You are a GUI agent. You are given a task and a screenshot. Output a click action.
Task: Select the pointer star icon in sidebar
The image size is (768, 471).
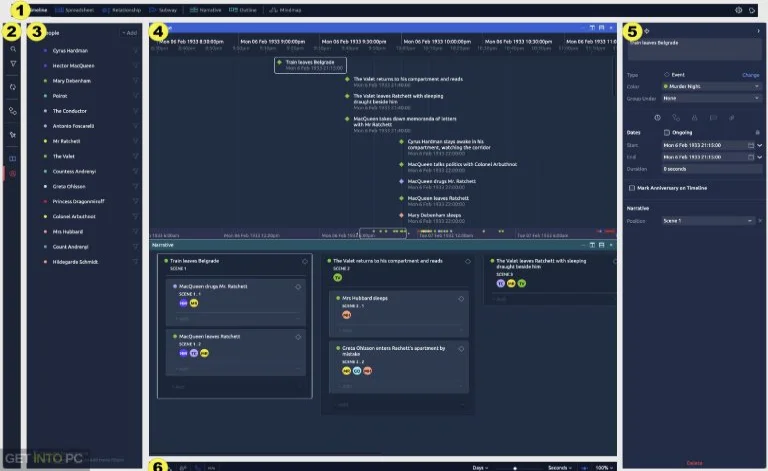point(13,135)
